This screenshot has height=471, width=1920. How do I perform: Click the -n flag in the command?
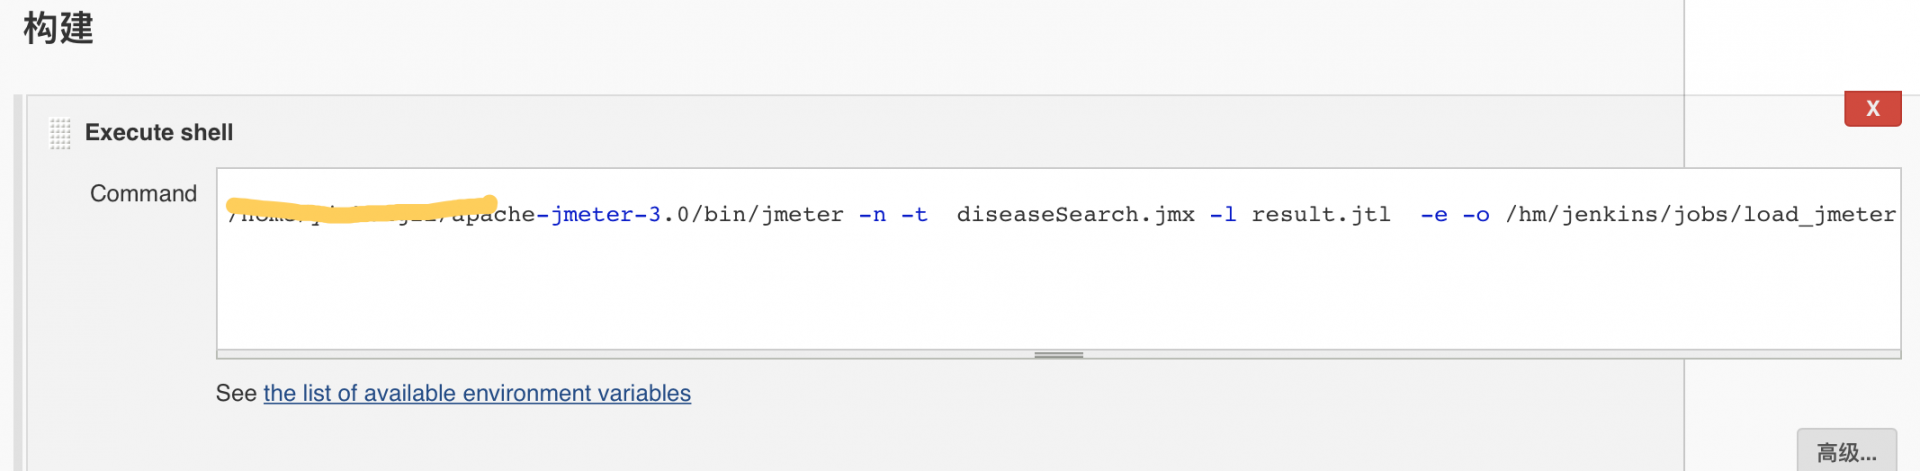[872, 214]
